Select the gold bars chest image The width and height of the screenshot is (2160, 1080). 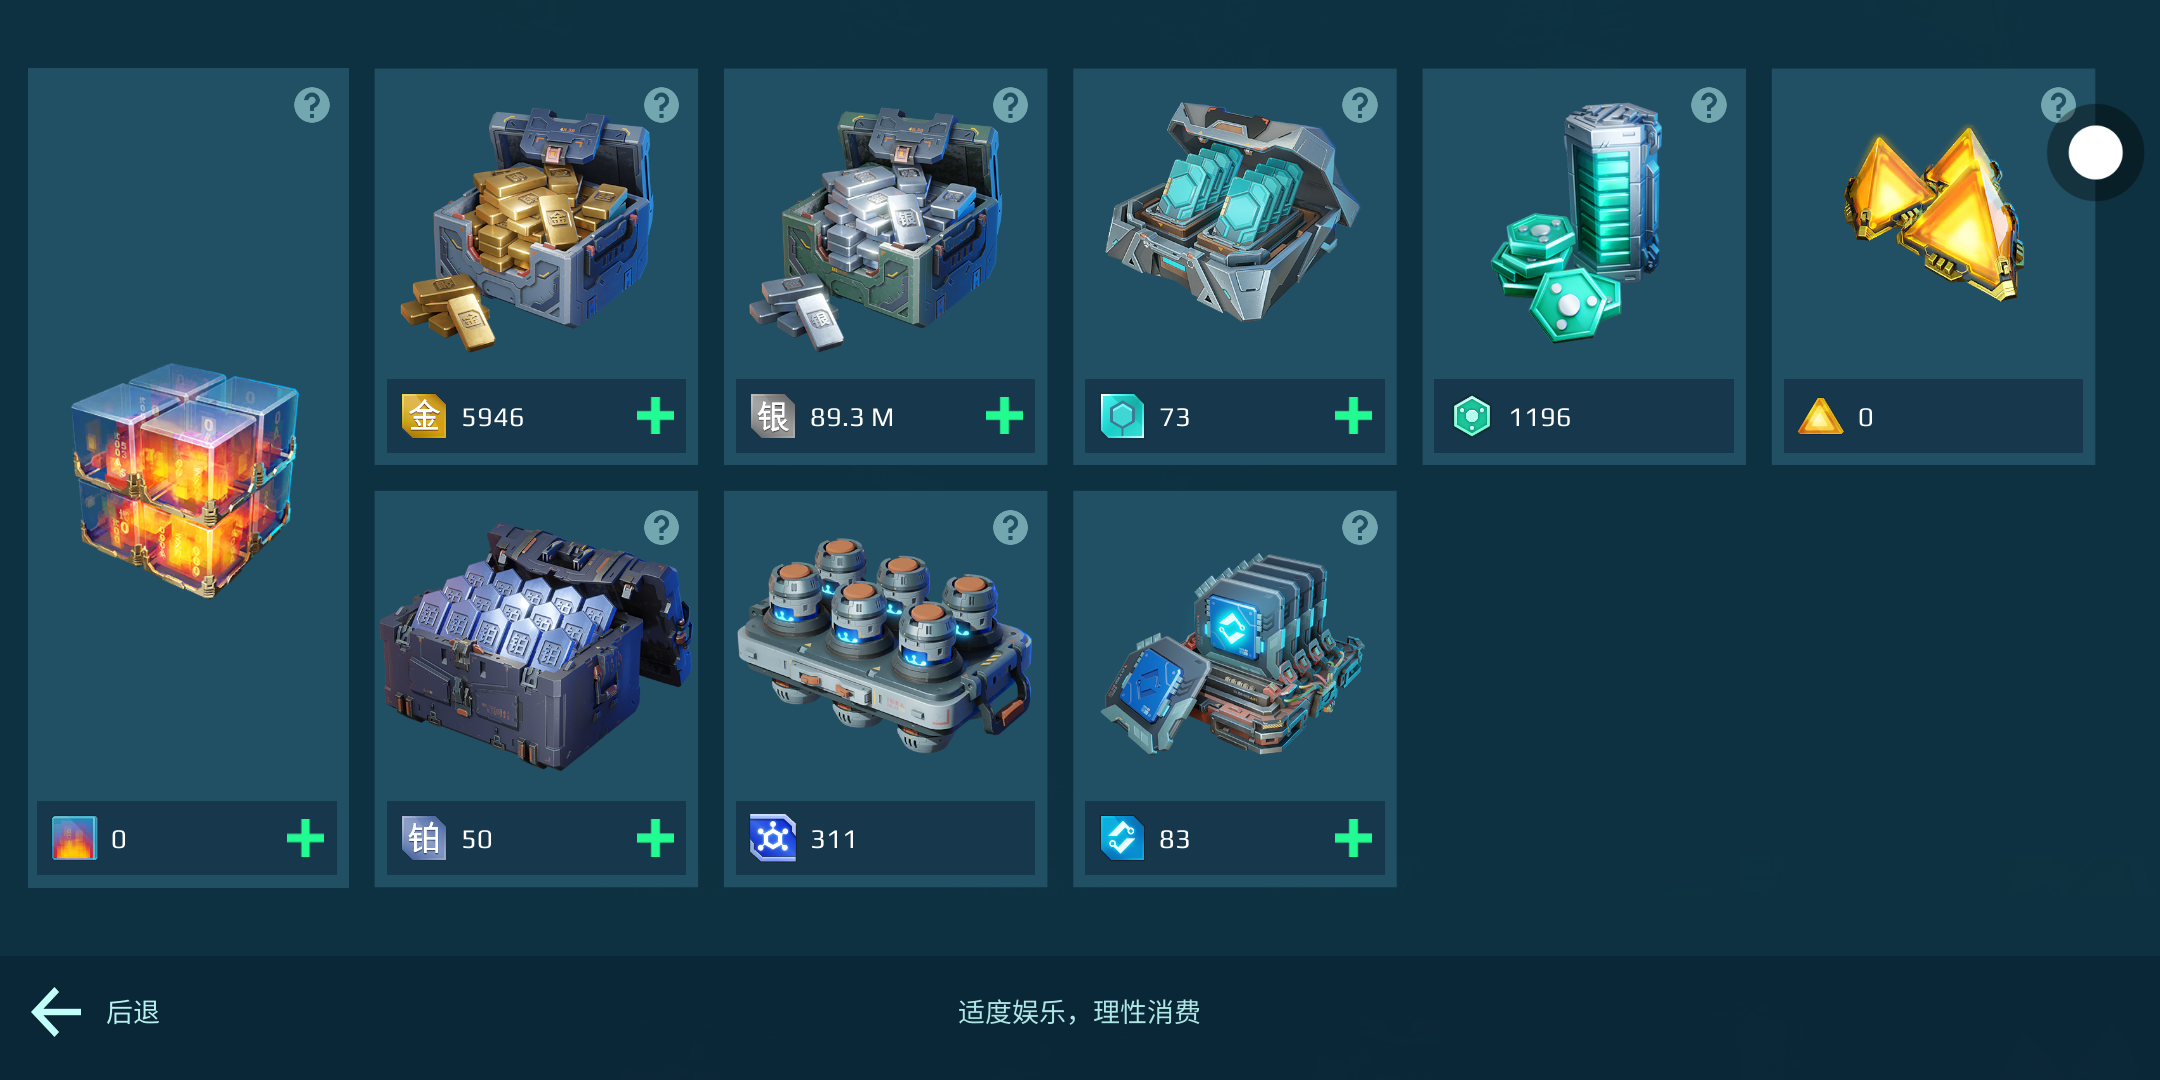pos(528,229)
